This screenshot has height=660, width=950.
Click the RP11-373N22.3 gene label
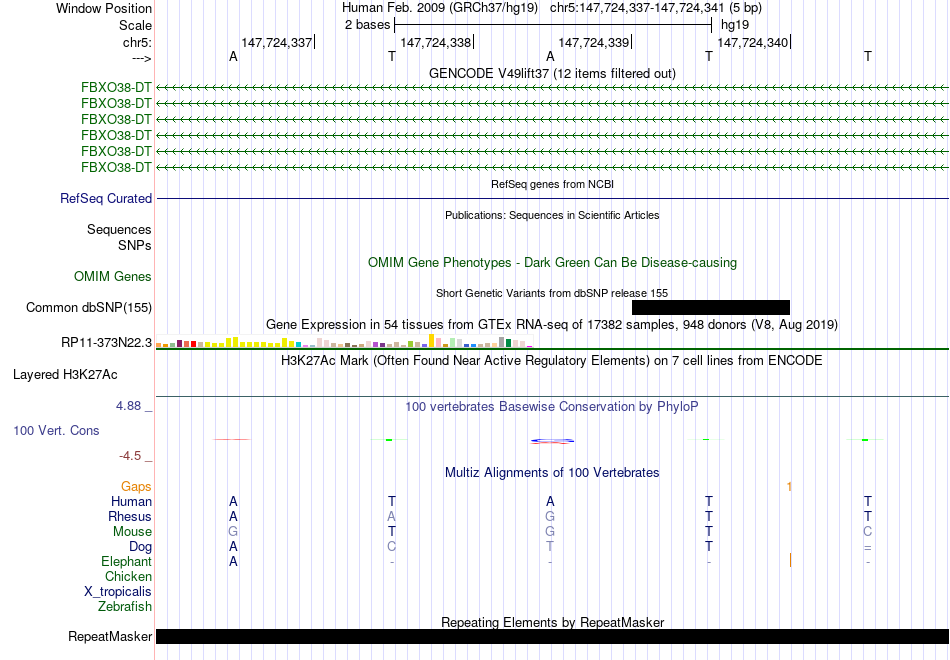[107, 342]
